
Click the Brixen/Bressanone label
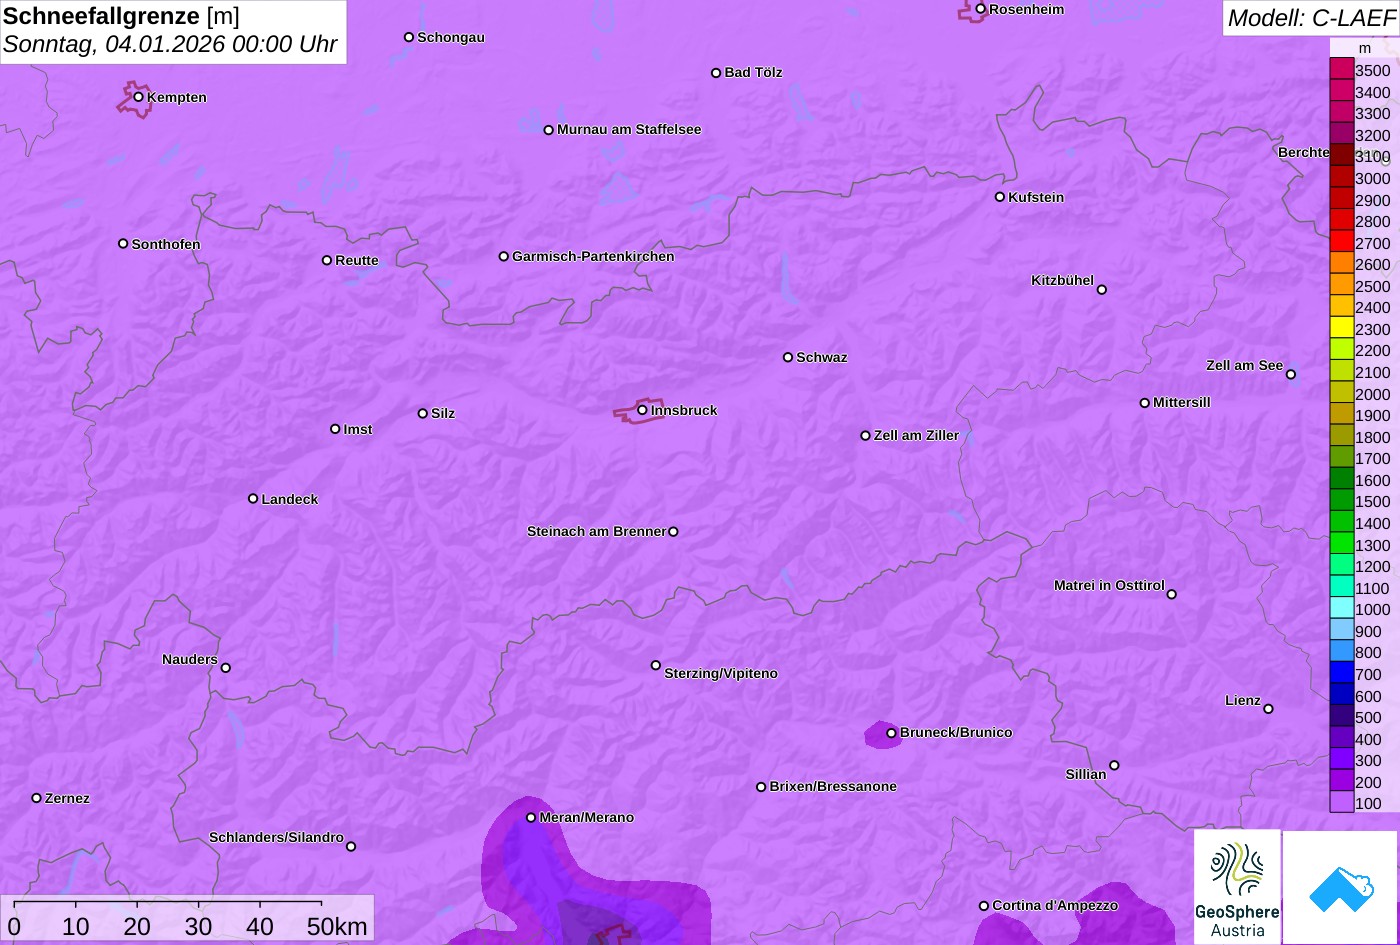(833, 786)
